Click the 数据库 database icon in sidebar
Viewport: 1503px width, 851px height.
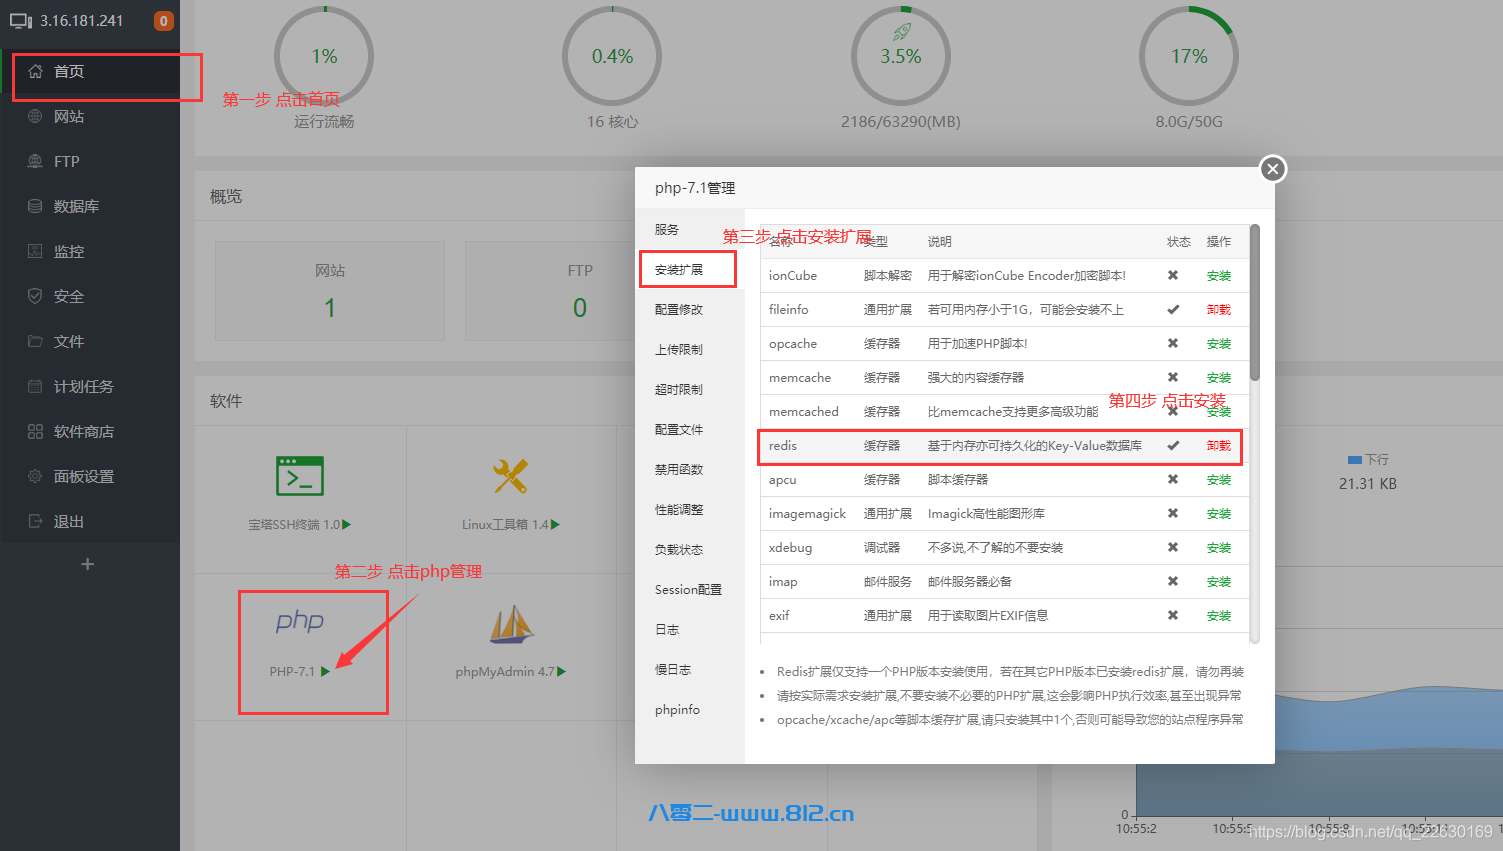click(35, 206)
